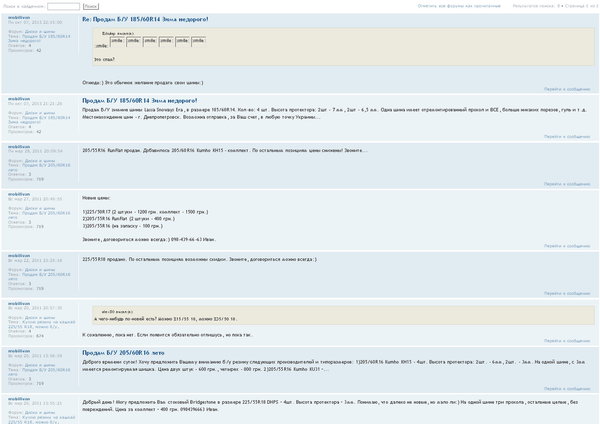
Task: Click the search keywords input field
Action: [62, 6]
